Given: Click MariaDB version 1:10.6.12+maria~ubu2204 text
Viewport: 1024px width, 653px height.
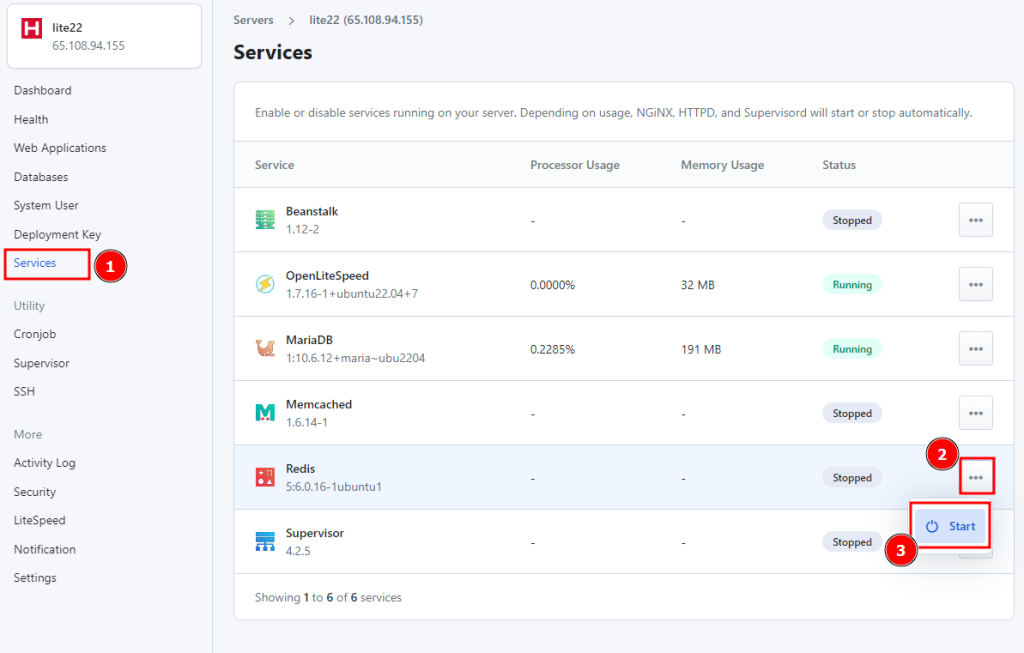Looking at the screenshot, I should (x=355, y=358).
